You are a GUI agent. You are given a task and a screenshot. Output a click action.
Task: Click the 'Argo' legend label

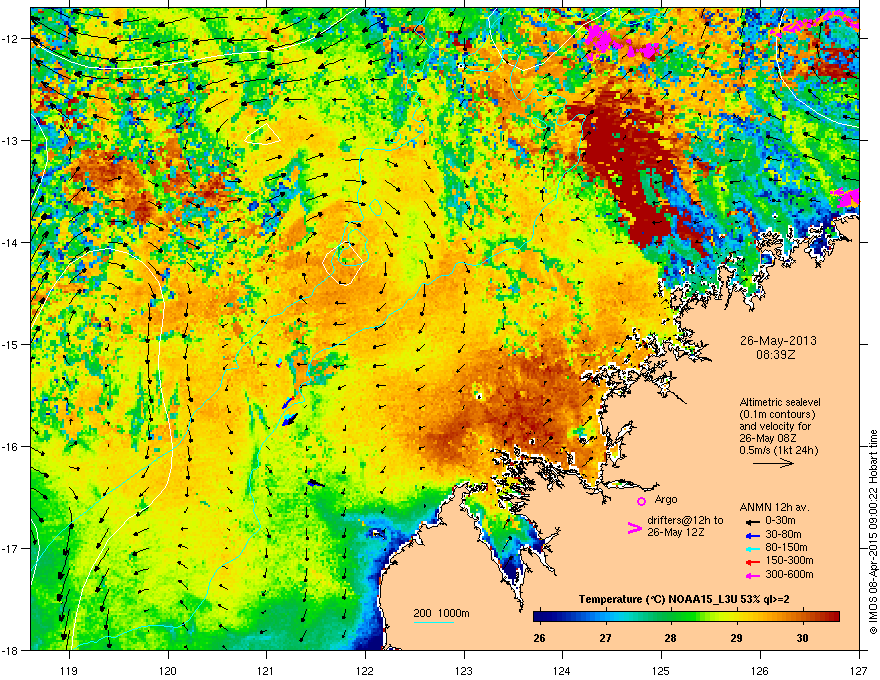pos(666,499)
